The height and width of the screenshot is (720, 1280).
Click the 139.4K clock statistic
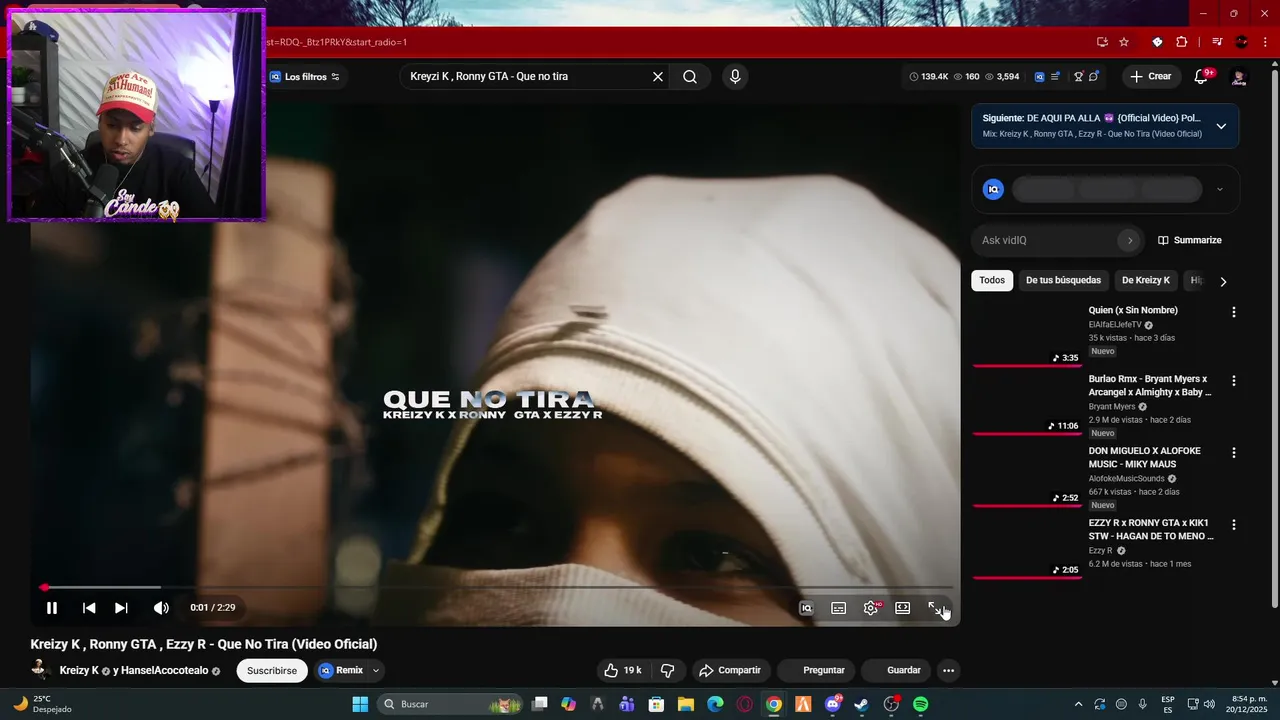pyautogui.click(x=929, y=77)
